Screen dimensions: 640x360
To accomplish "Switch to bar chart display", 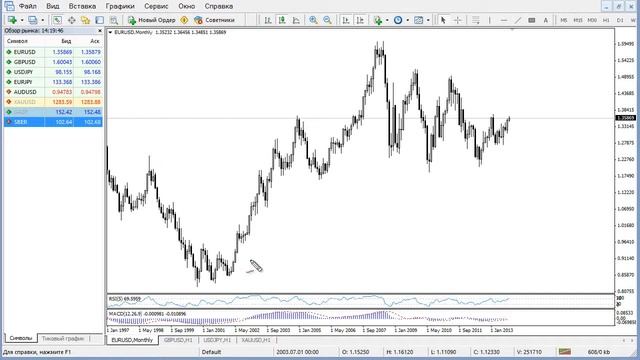I will (268, 20).
